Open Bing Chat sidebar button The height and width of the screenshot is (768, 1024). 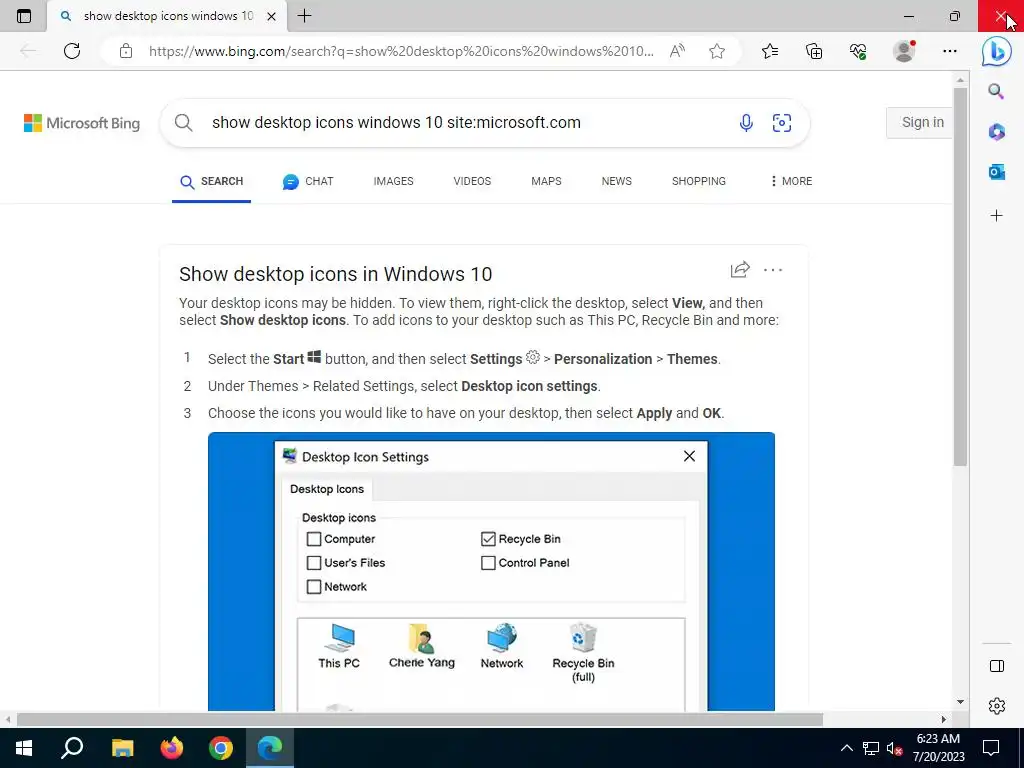[x=997, y=51]
